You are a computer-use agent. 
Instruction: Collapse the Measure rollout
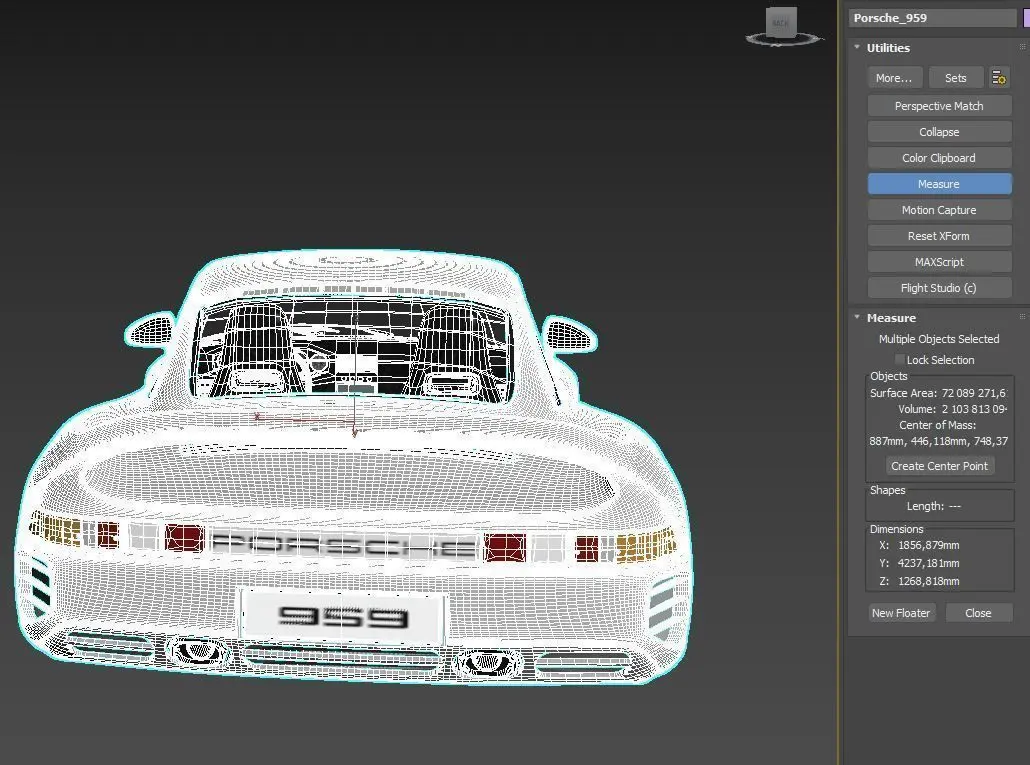click(x=857, y=317)
